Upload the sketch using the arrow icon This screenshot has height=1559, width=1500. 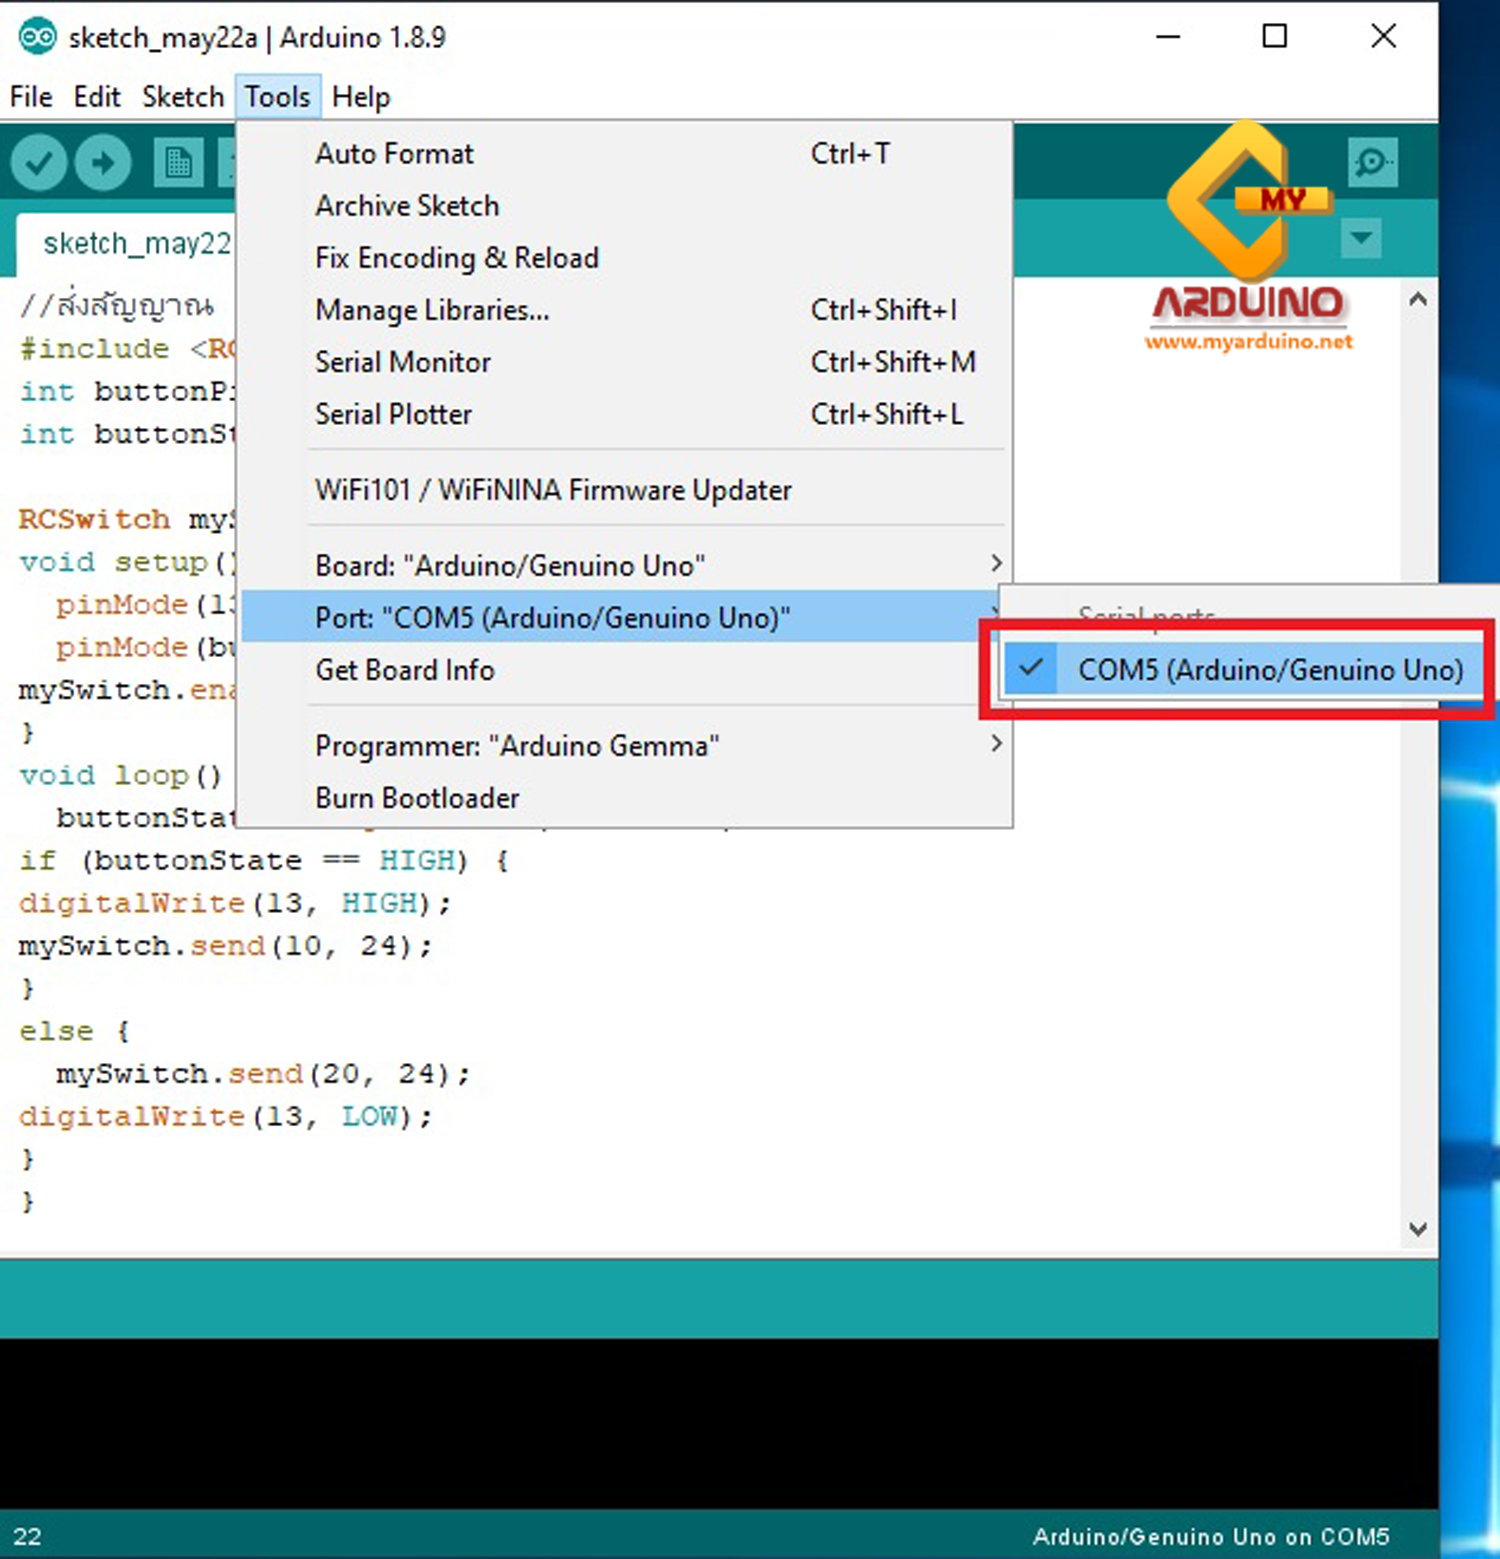(x=103, y=161)
